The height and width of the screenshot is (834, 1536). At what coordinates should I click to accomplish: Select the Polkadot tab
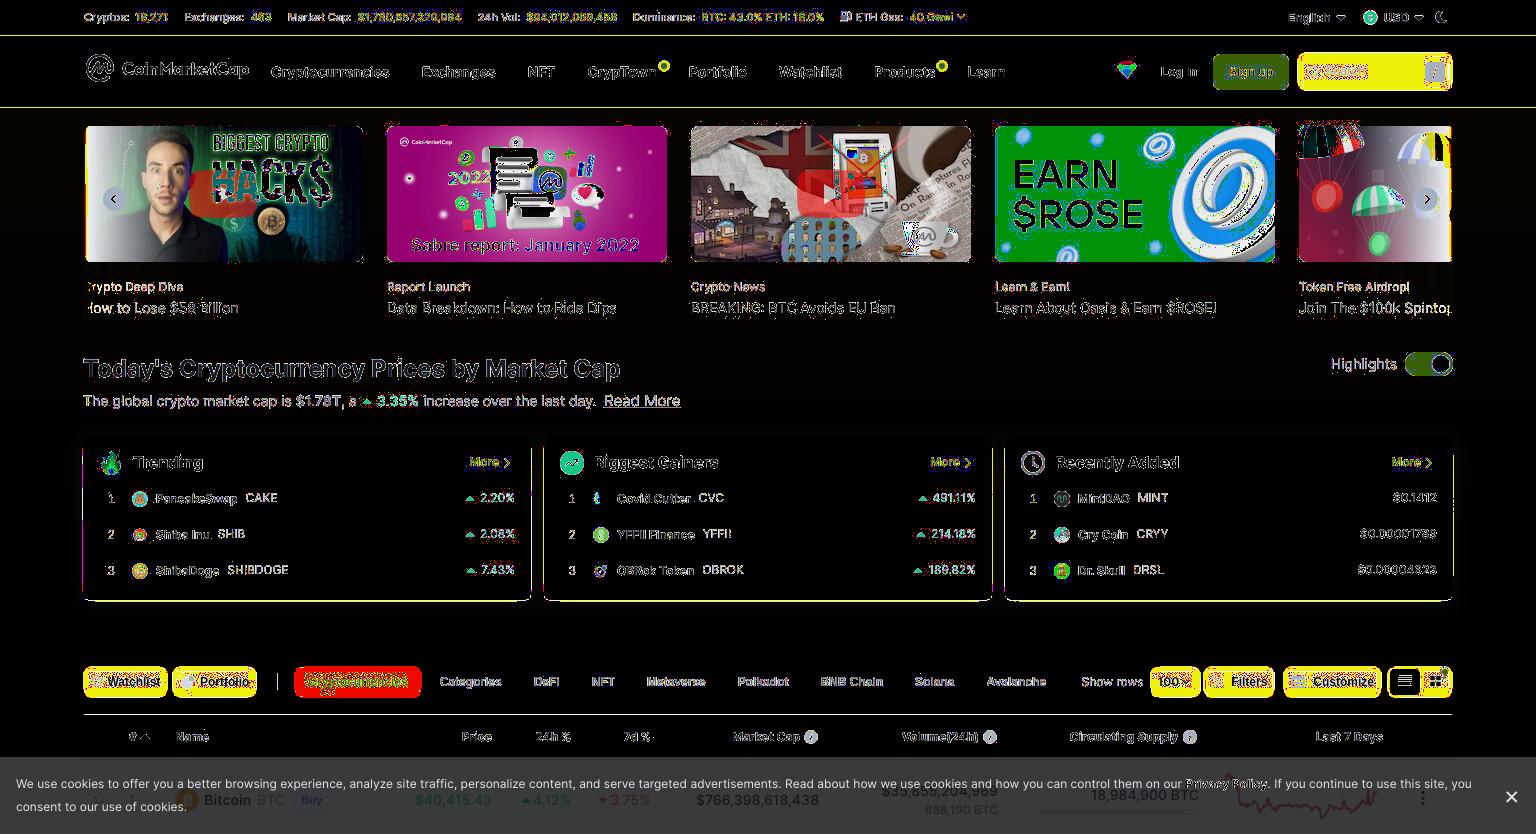(x=763, y=681)
